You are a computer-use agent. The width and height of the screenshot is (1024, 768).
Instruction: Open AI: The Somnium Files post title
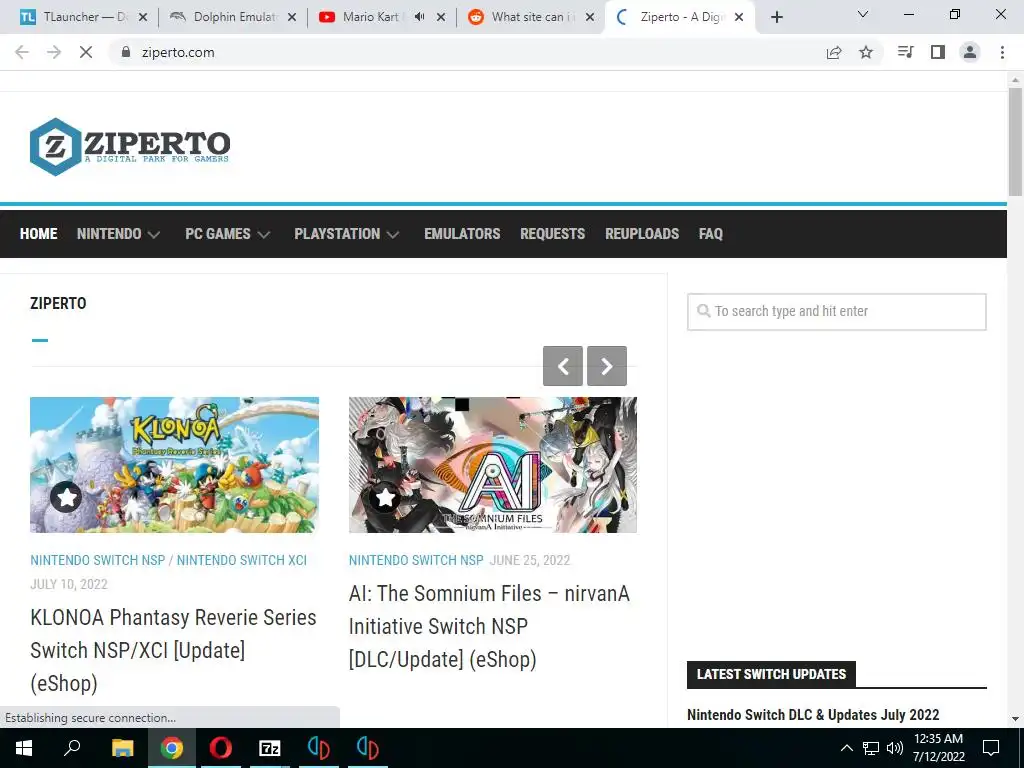coord(489,626)
